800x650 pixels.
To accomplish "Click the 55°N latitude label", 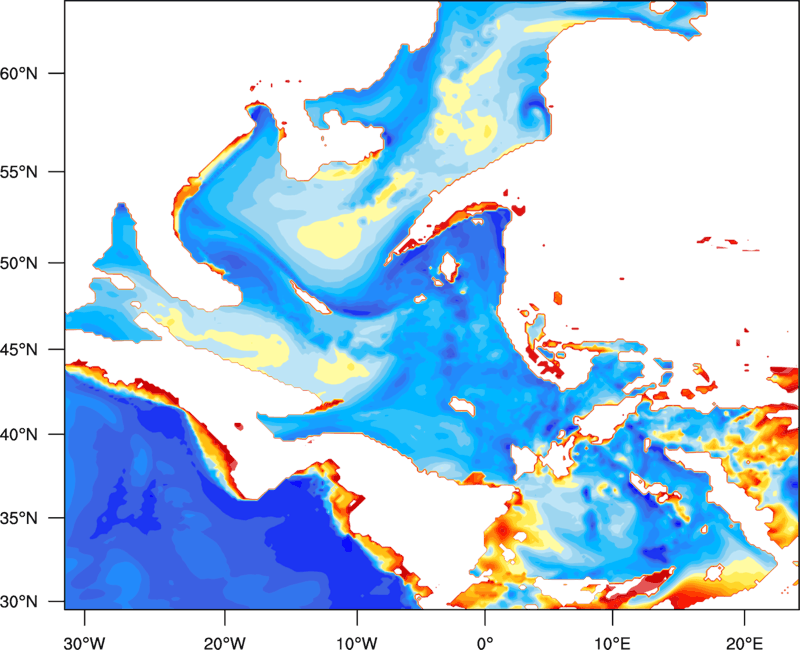I will point(19,172).
